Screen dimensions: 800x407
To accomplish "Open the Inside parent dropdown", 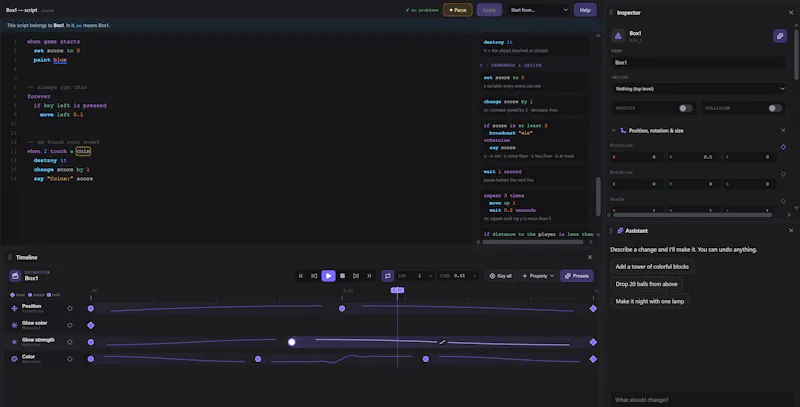I will pyautogui.click(x=698, y=89).
